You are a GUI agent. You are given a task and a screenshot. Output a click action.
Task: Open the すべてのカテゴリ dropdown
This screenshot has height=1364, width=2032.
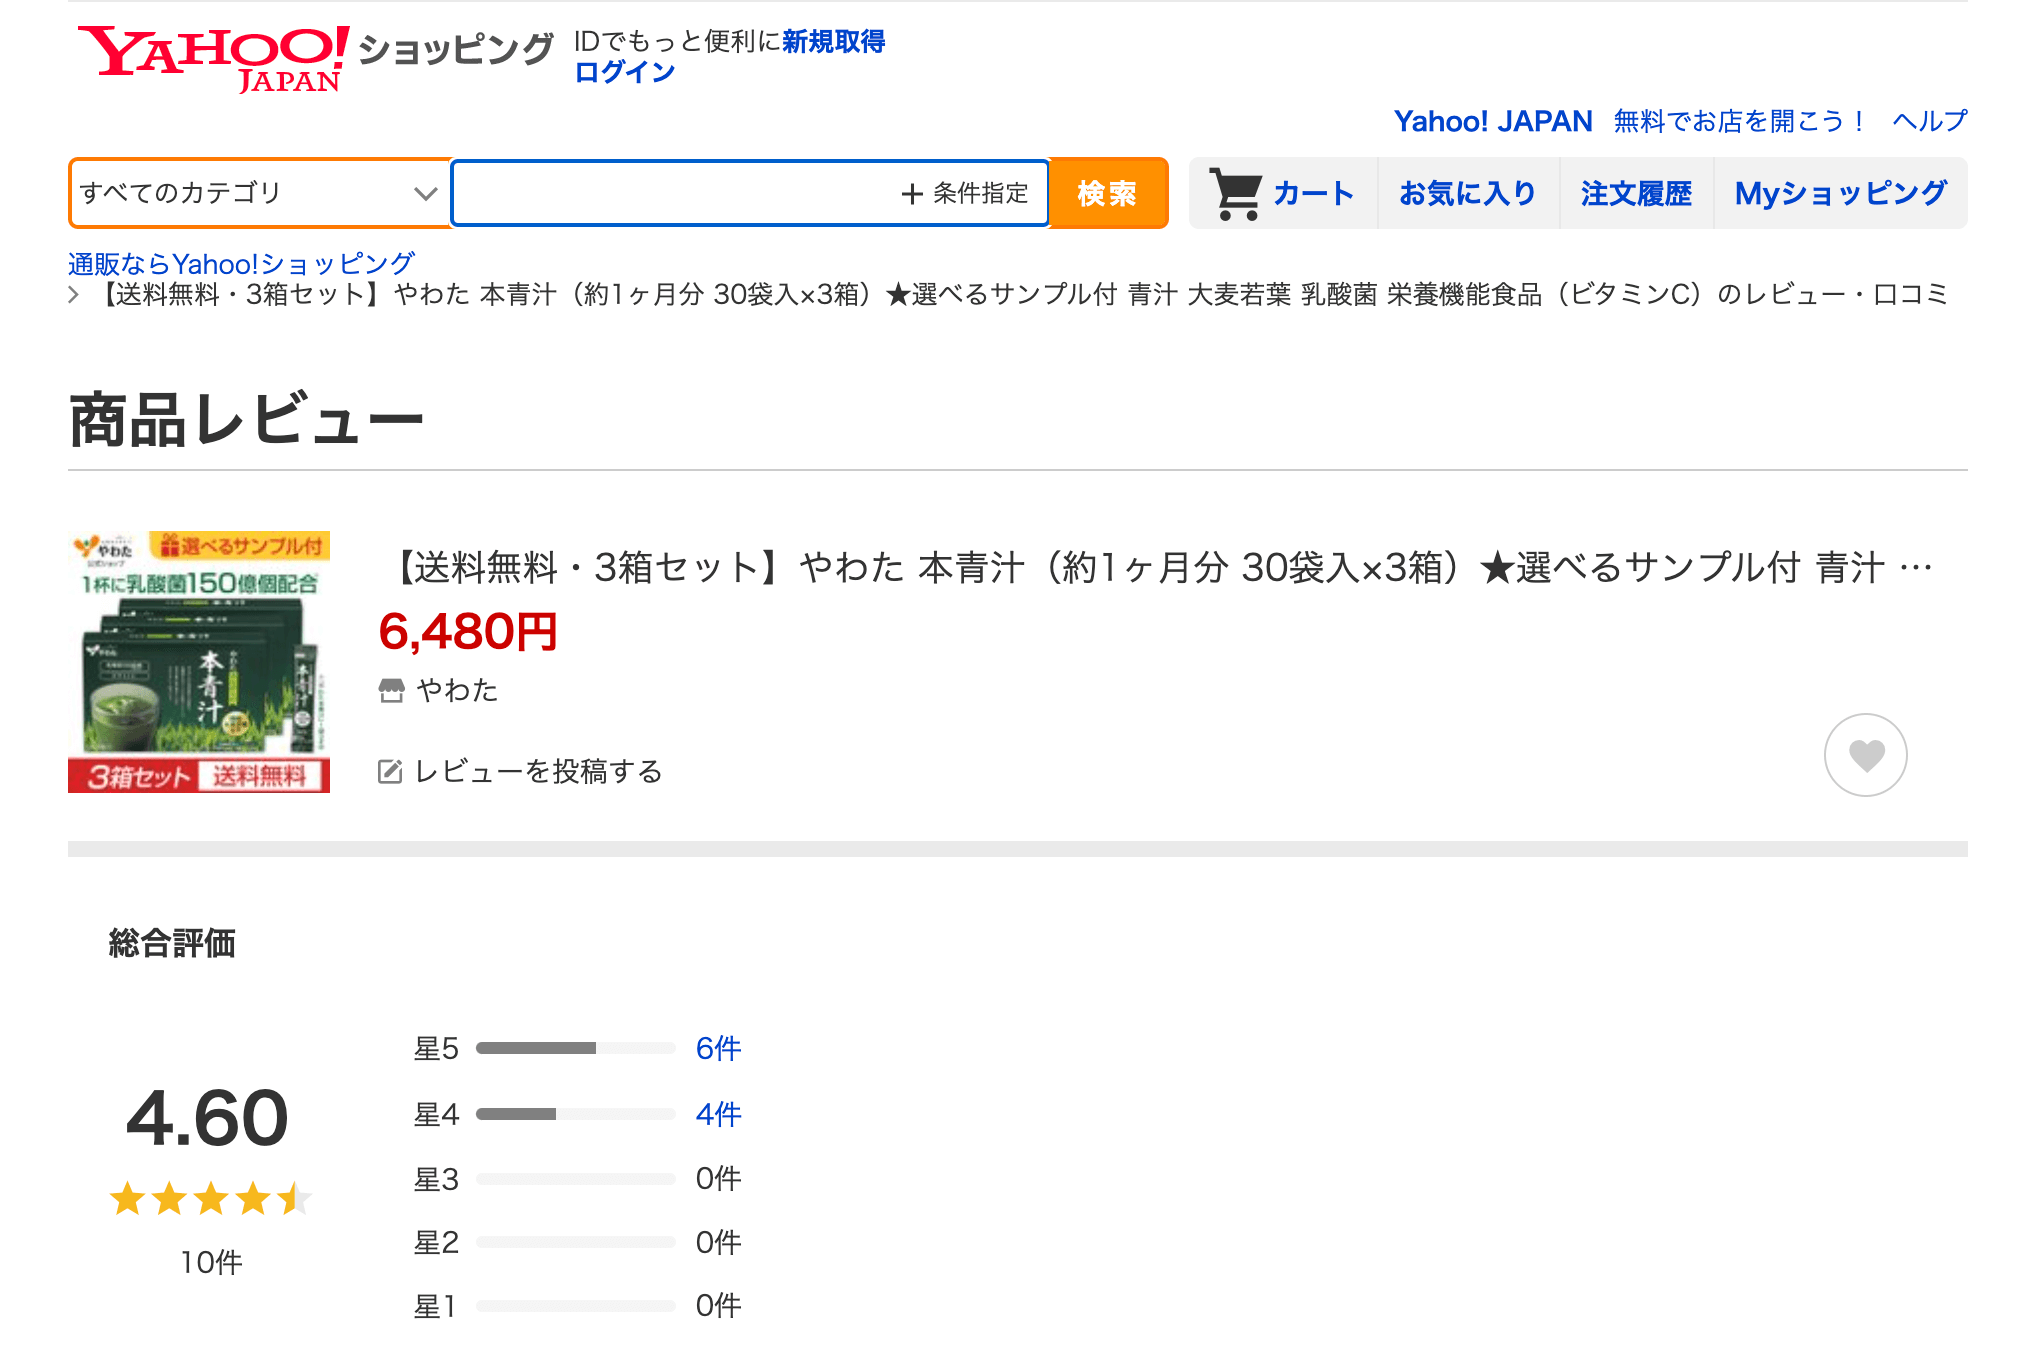coord(260,193)
